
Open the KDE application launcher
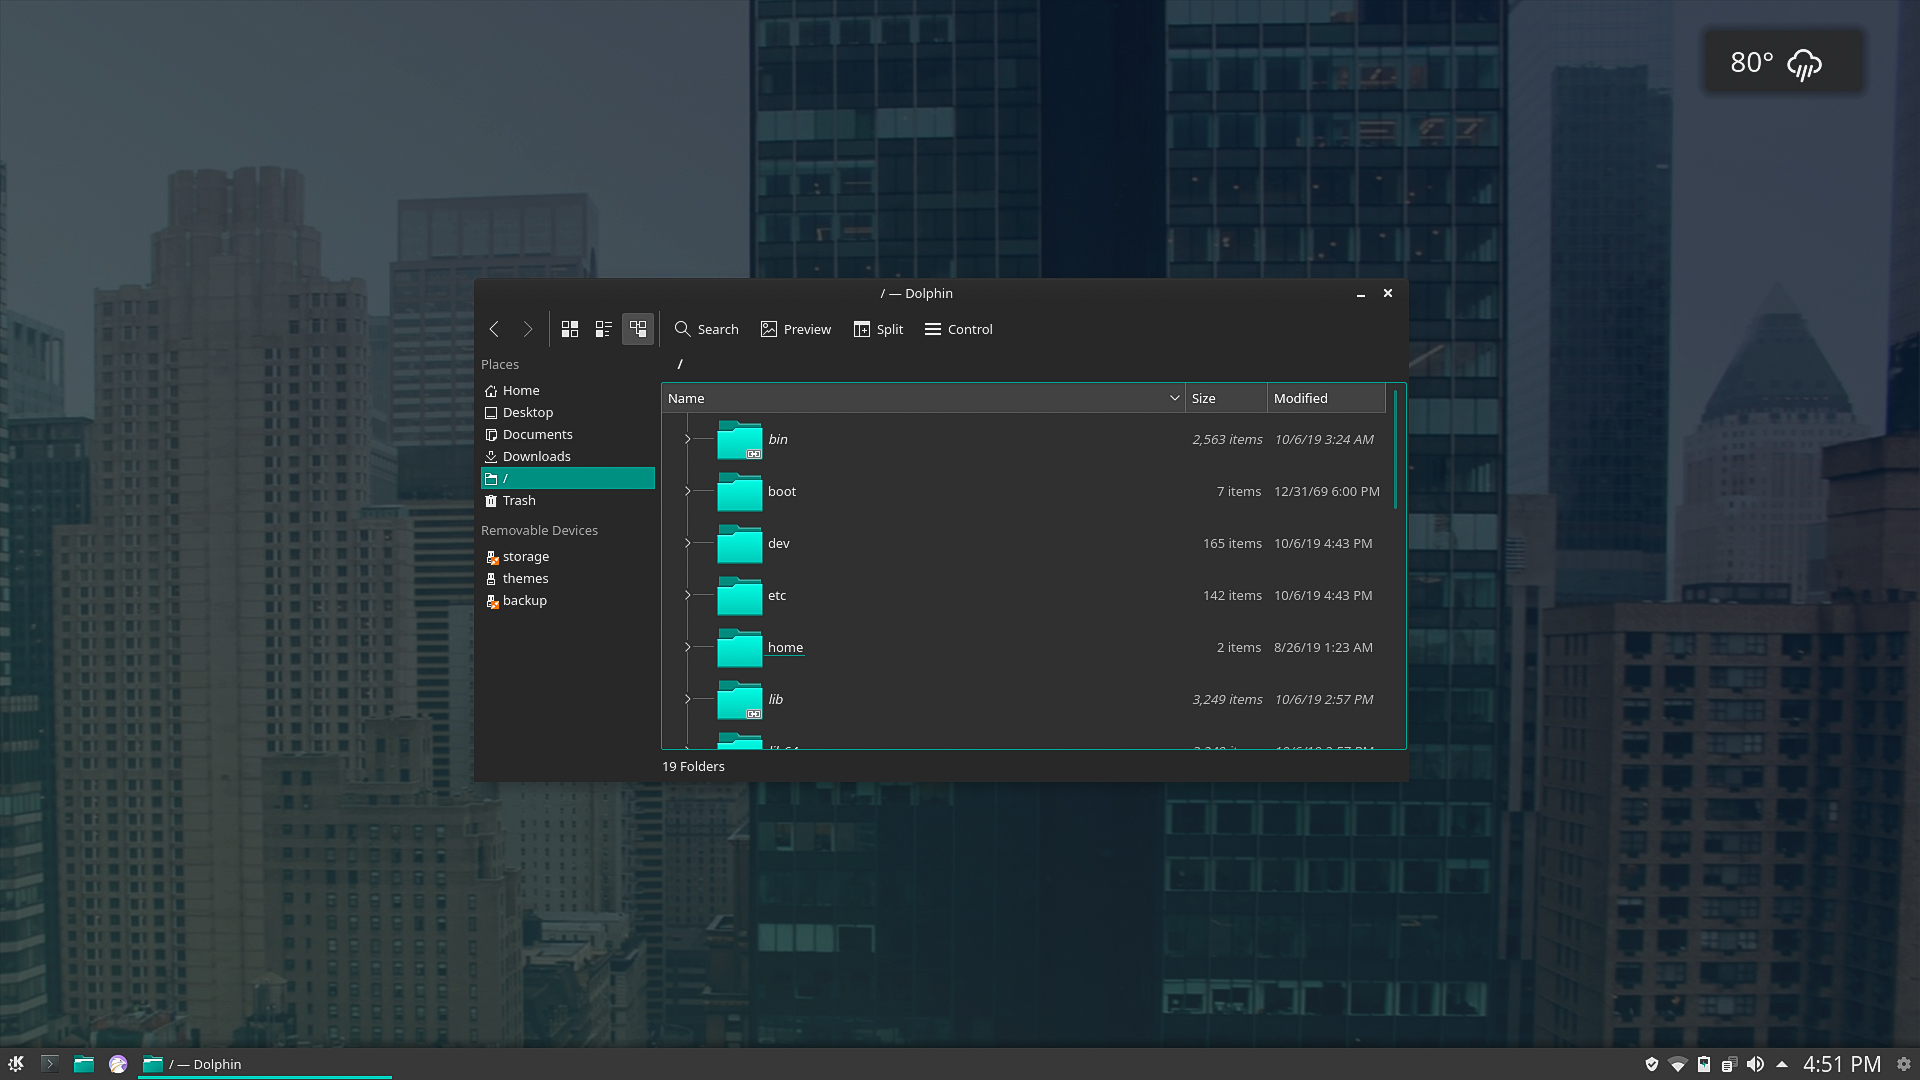(x=16, y=1064)
